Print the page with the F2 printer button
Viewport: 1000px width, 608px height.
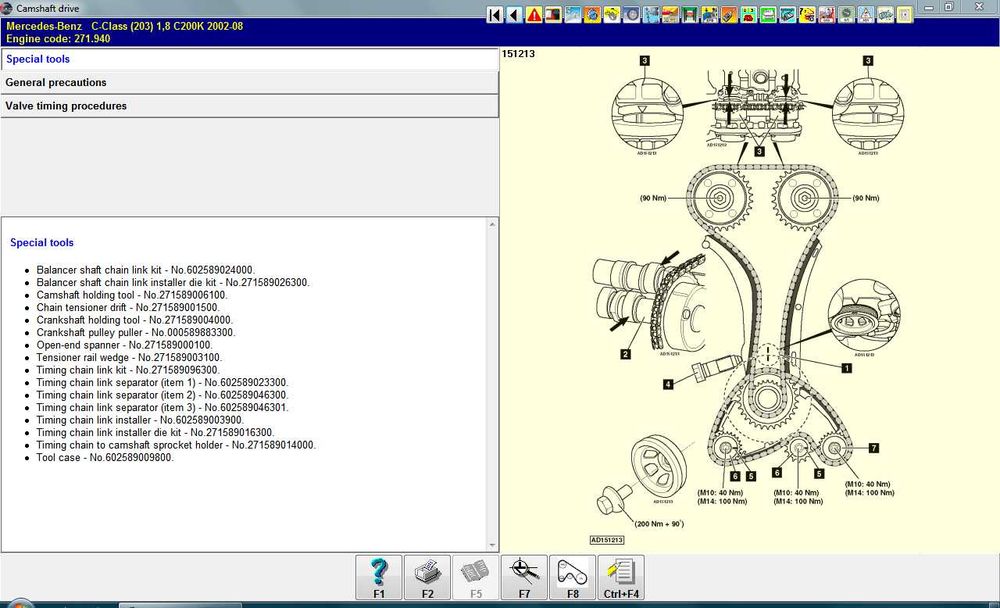point(427,577)
